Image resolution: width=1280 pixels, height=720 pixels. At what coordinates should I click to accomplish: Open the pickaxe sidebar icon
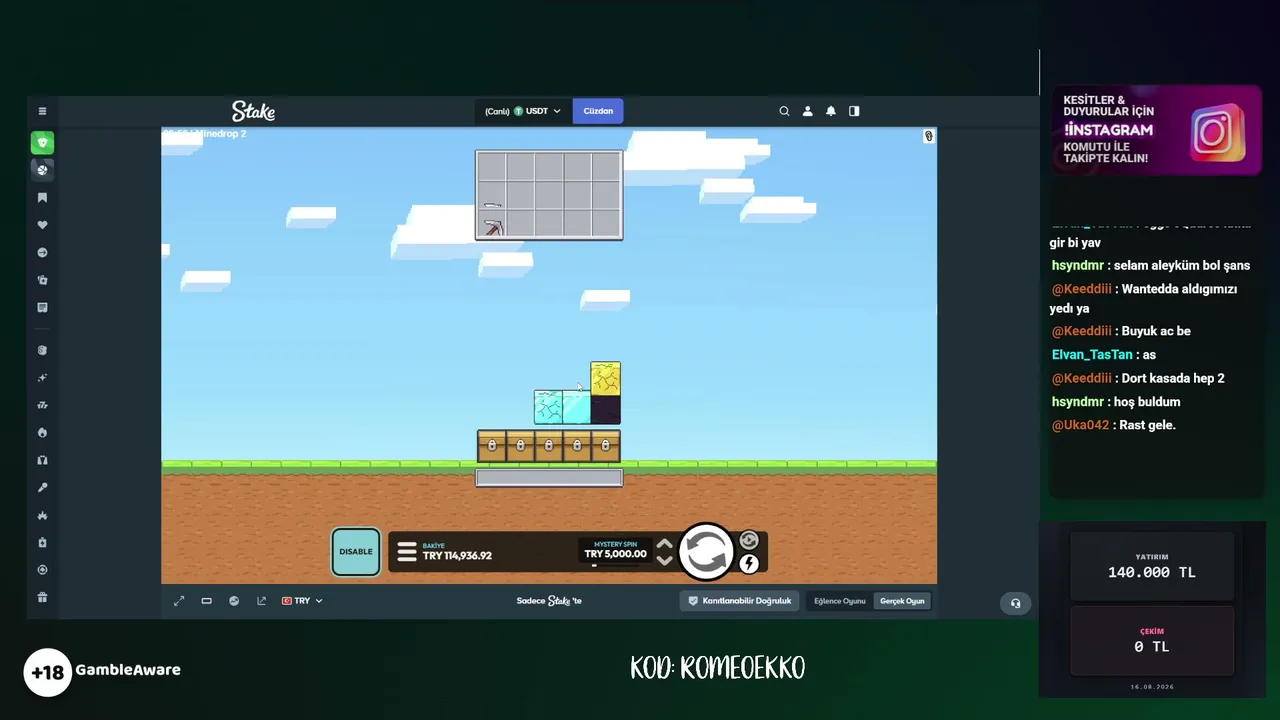tap(42, 488)
